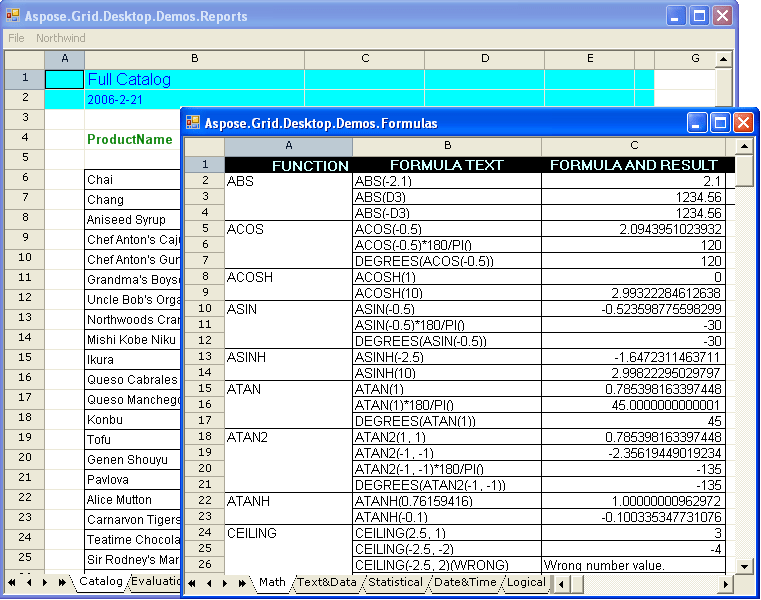This screenshot has width=761, height=600.
Task: Go to previous sheet tab in Reports window
Action: click(29, 582)
